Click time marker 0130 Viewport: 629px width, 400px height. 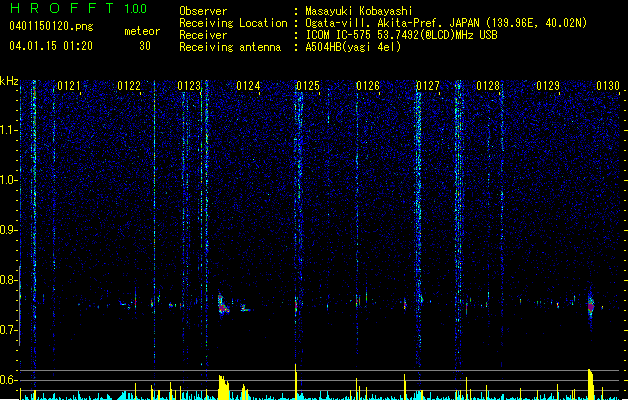click(x=608, y=86)
